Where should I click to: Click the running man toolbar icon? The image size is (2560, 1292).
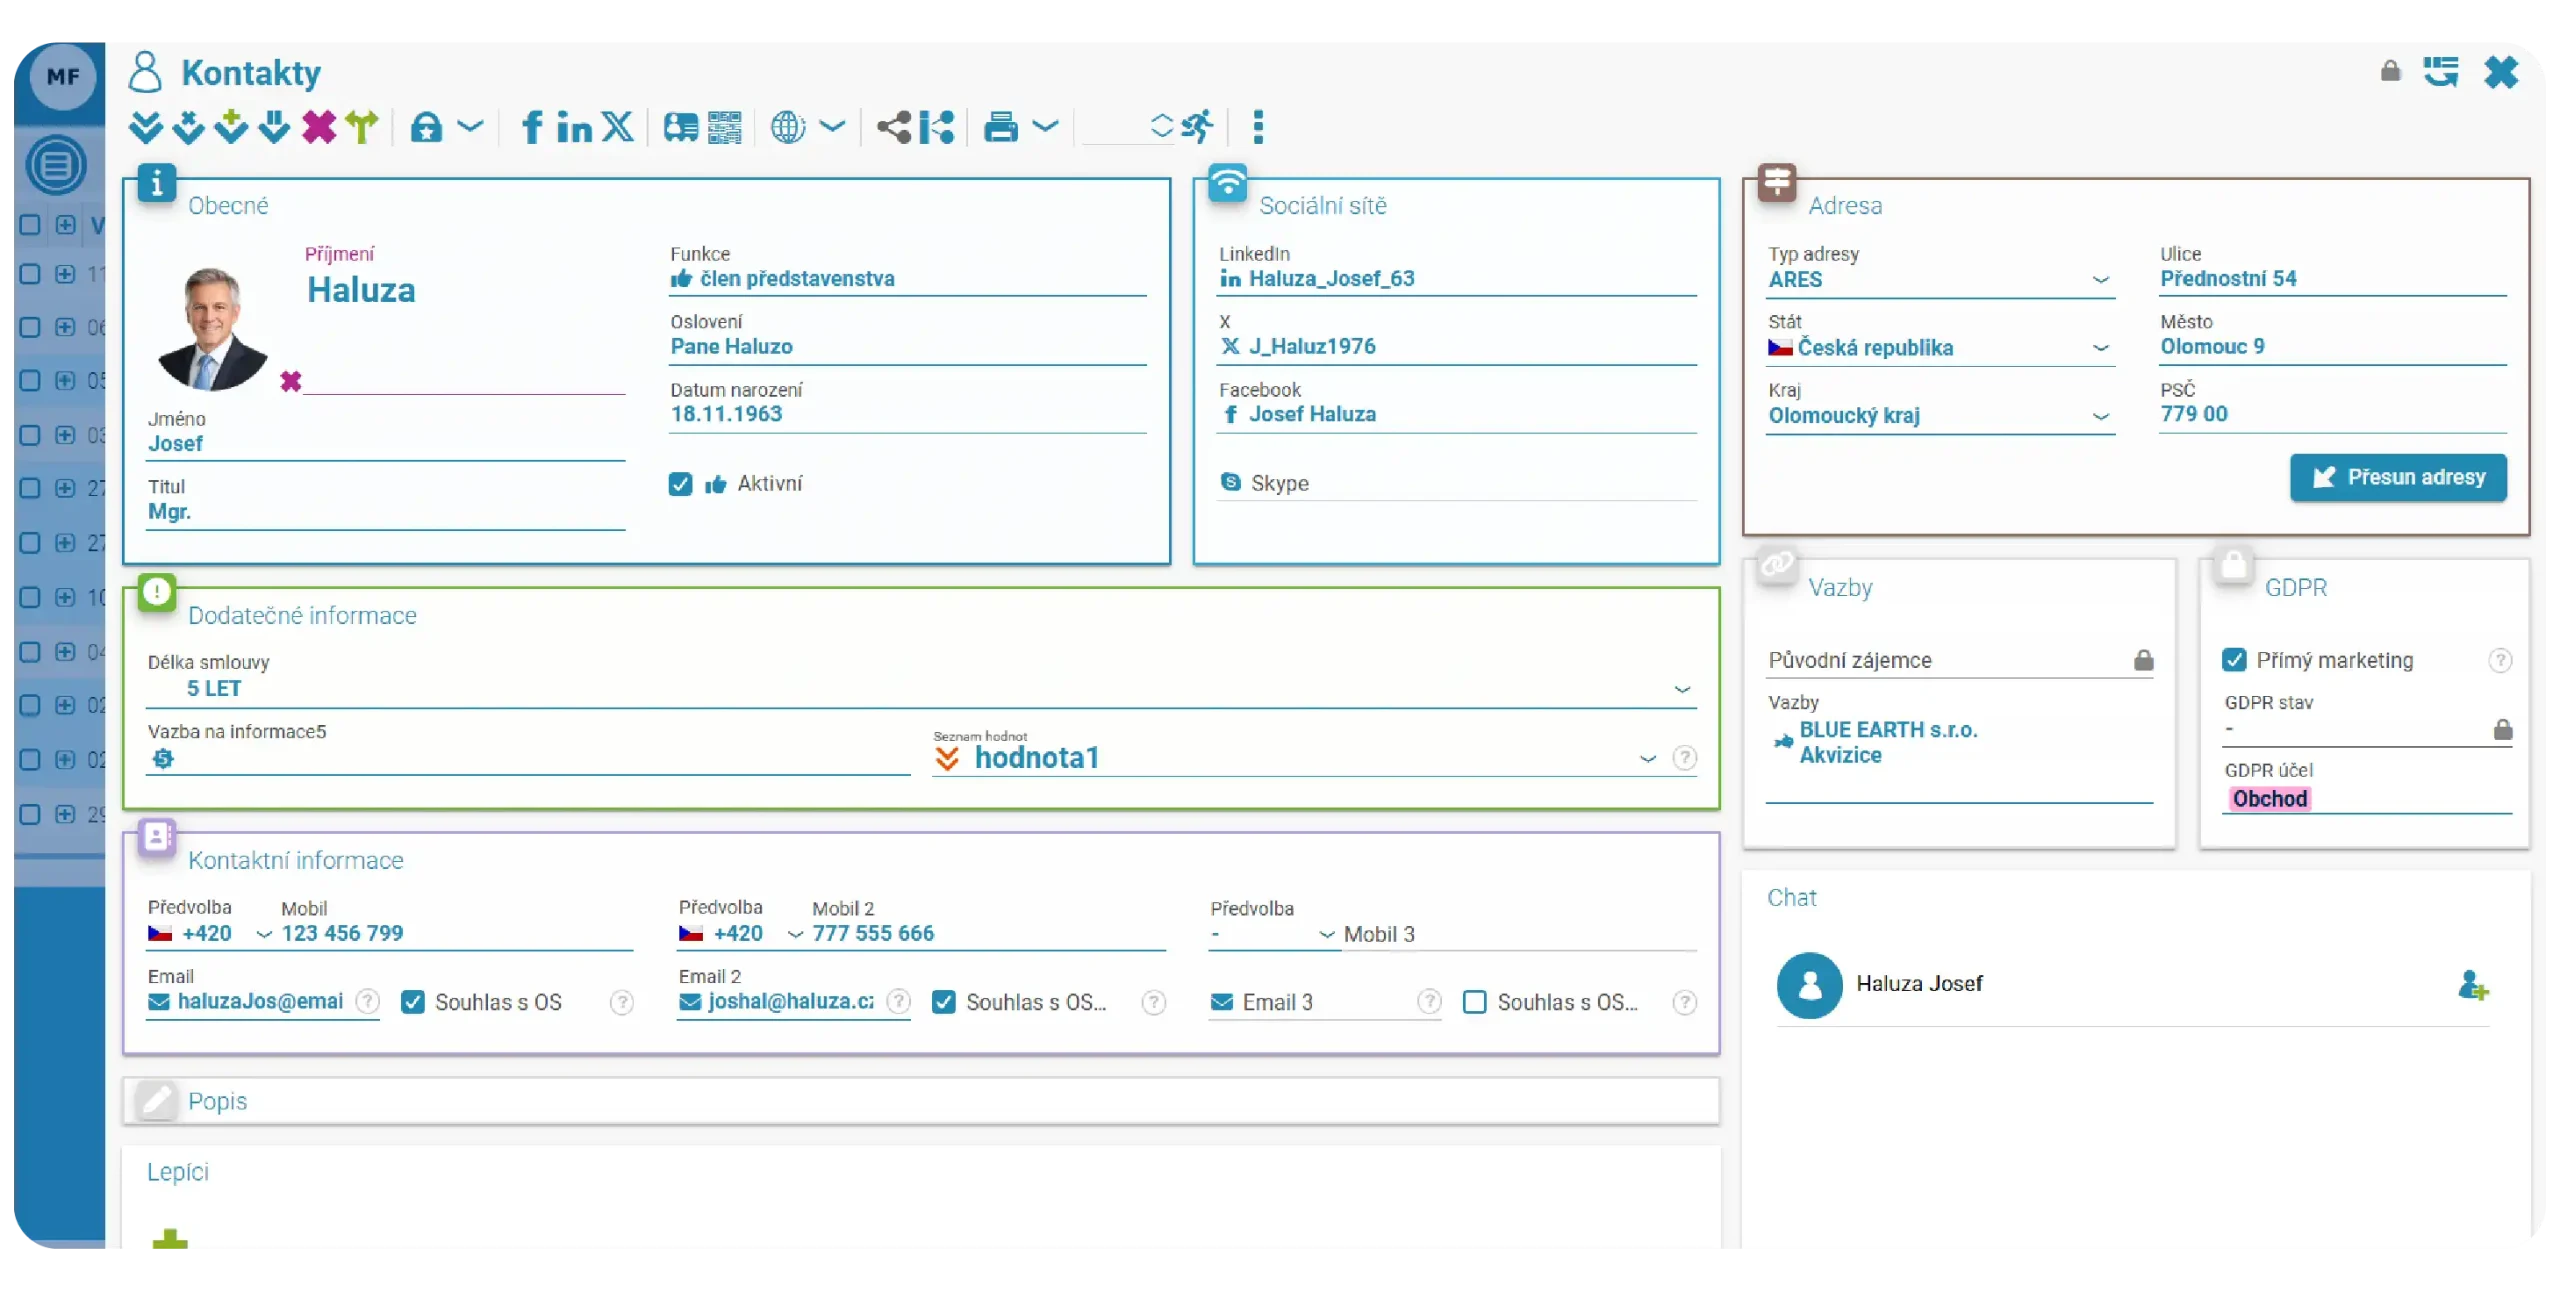coord(1197,127)
